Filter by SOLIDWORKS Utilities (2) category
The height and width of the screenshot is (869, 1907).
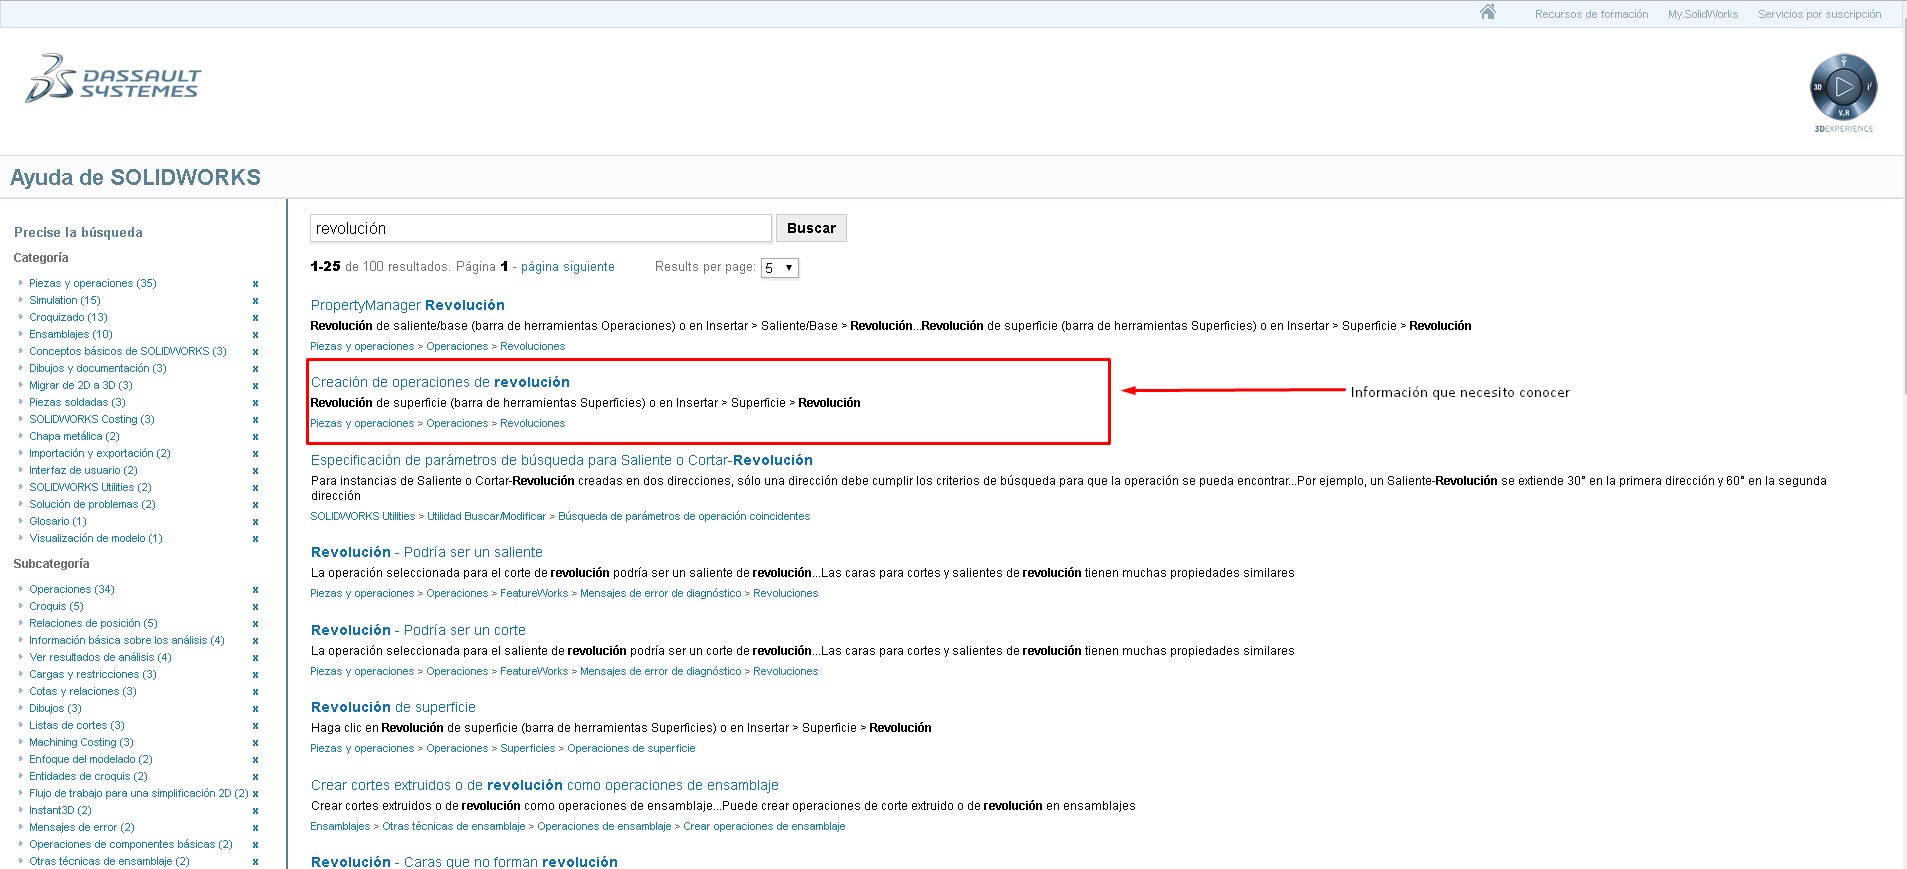point(90,487)
